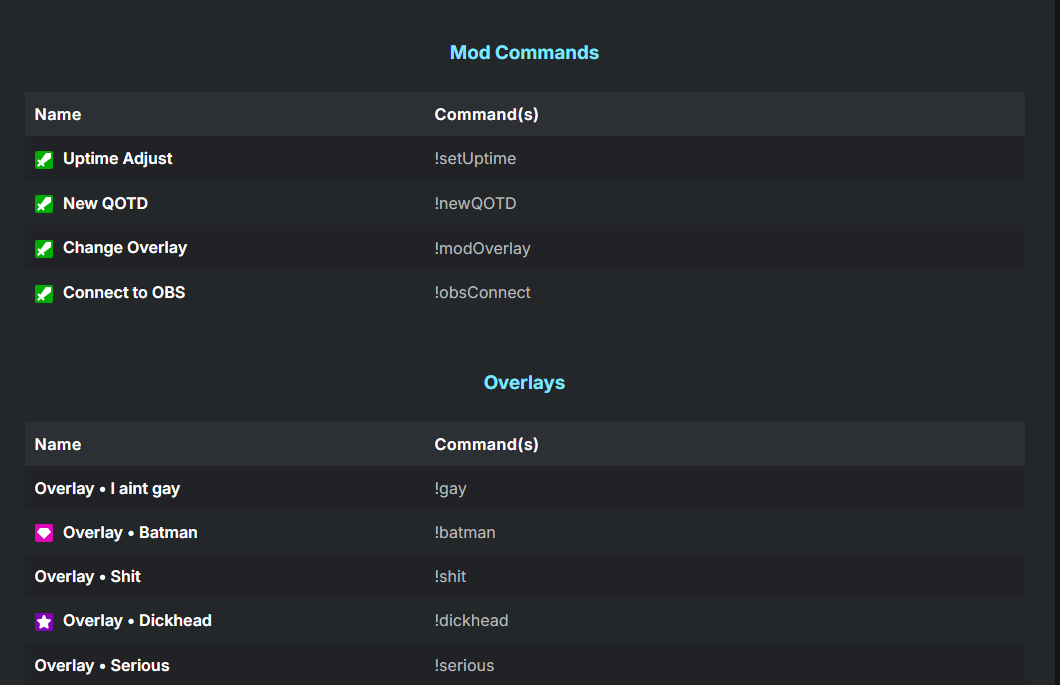1060x685 pixels.
Task: Click the !batman command text
Action: pyautogui.click(x=464, y=533)
